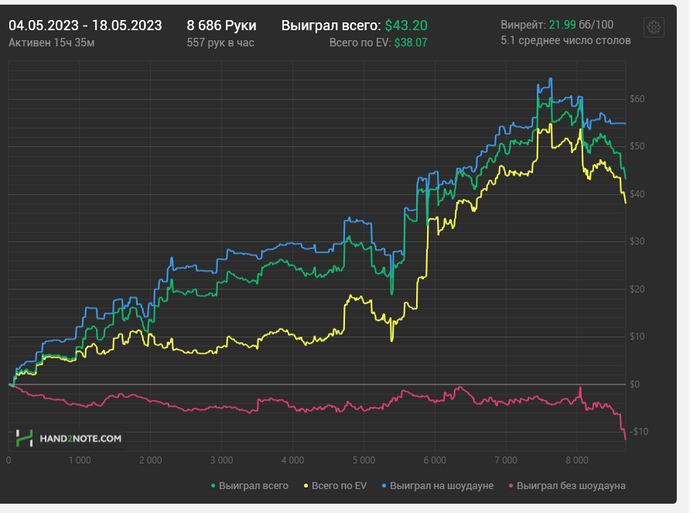Viewport: 700px width, 513px height.
Task: Click the $0 y-axis label
Action: pyautogui.click(x=634, y=384)
